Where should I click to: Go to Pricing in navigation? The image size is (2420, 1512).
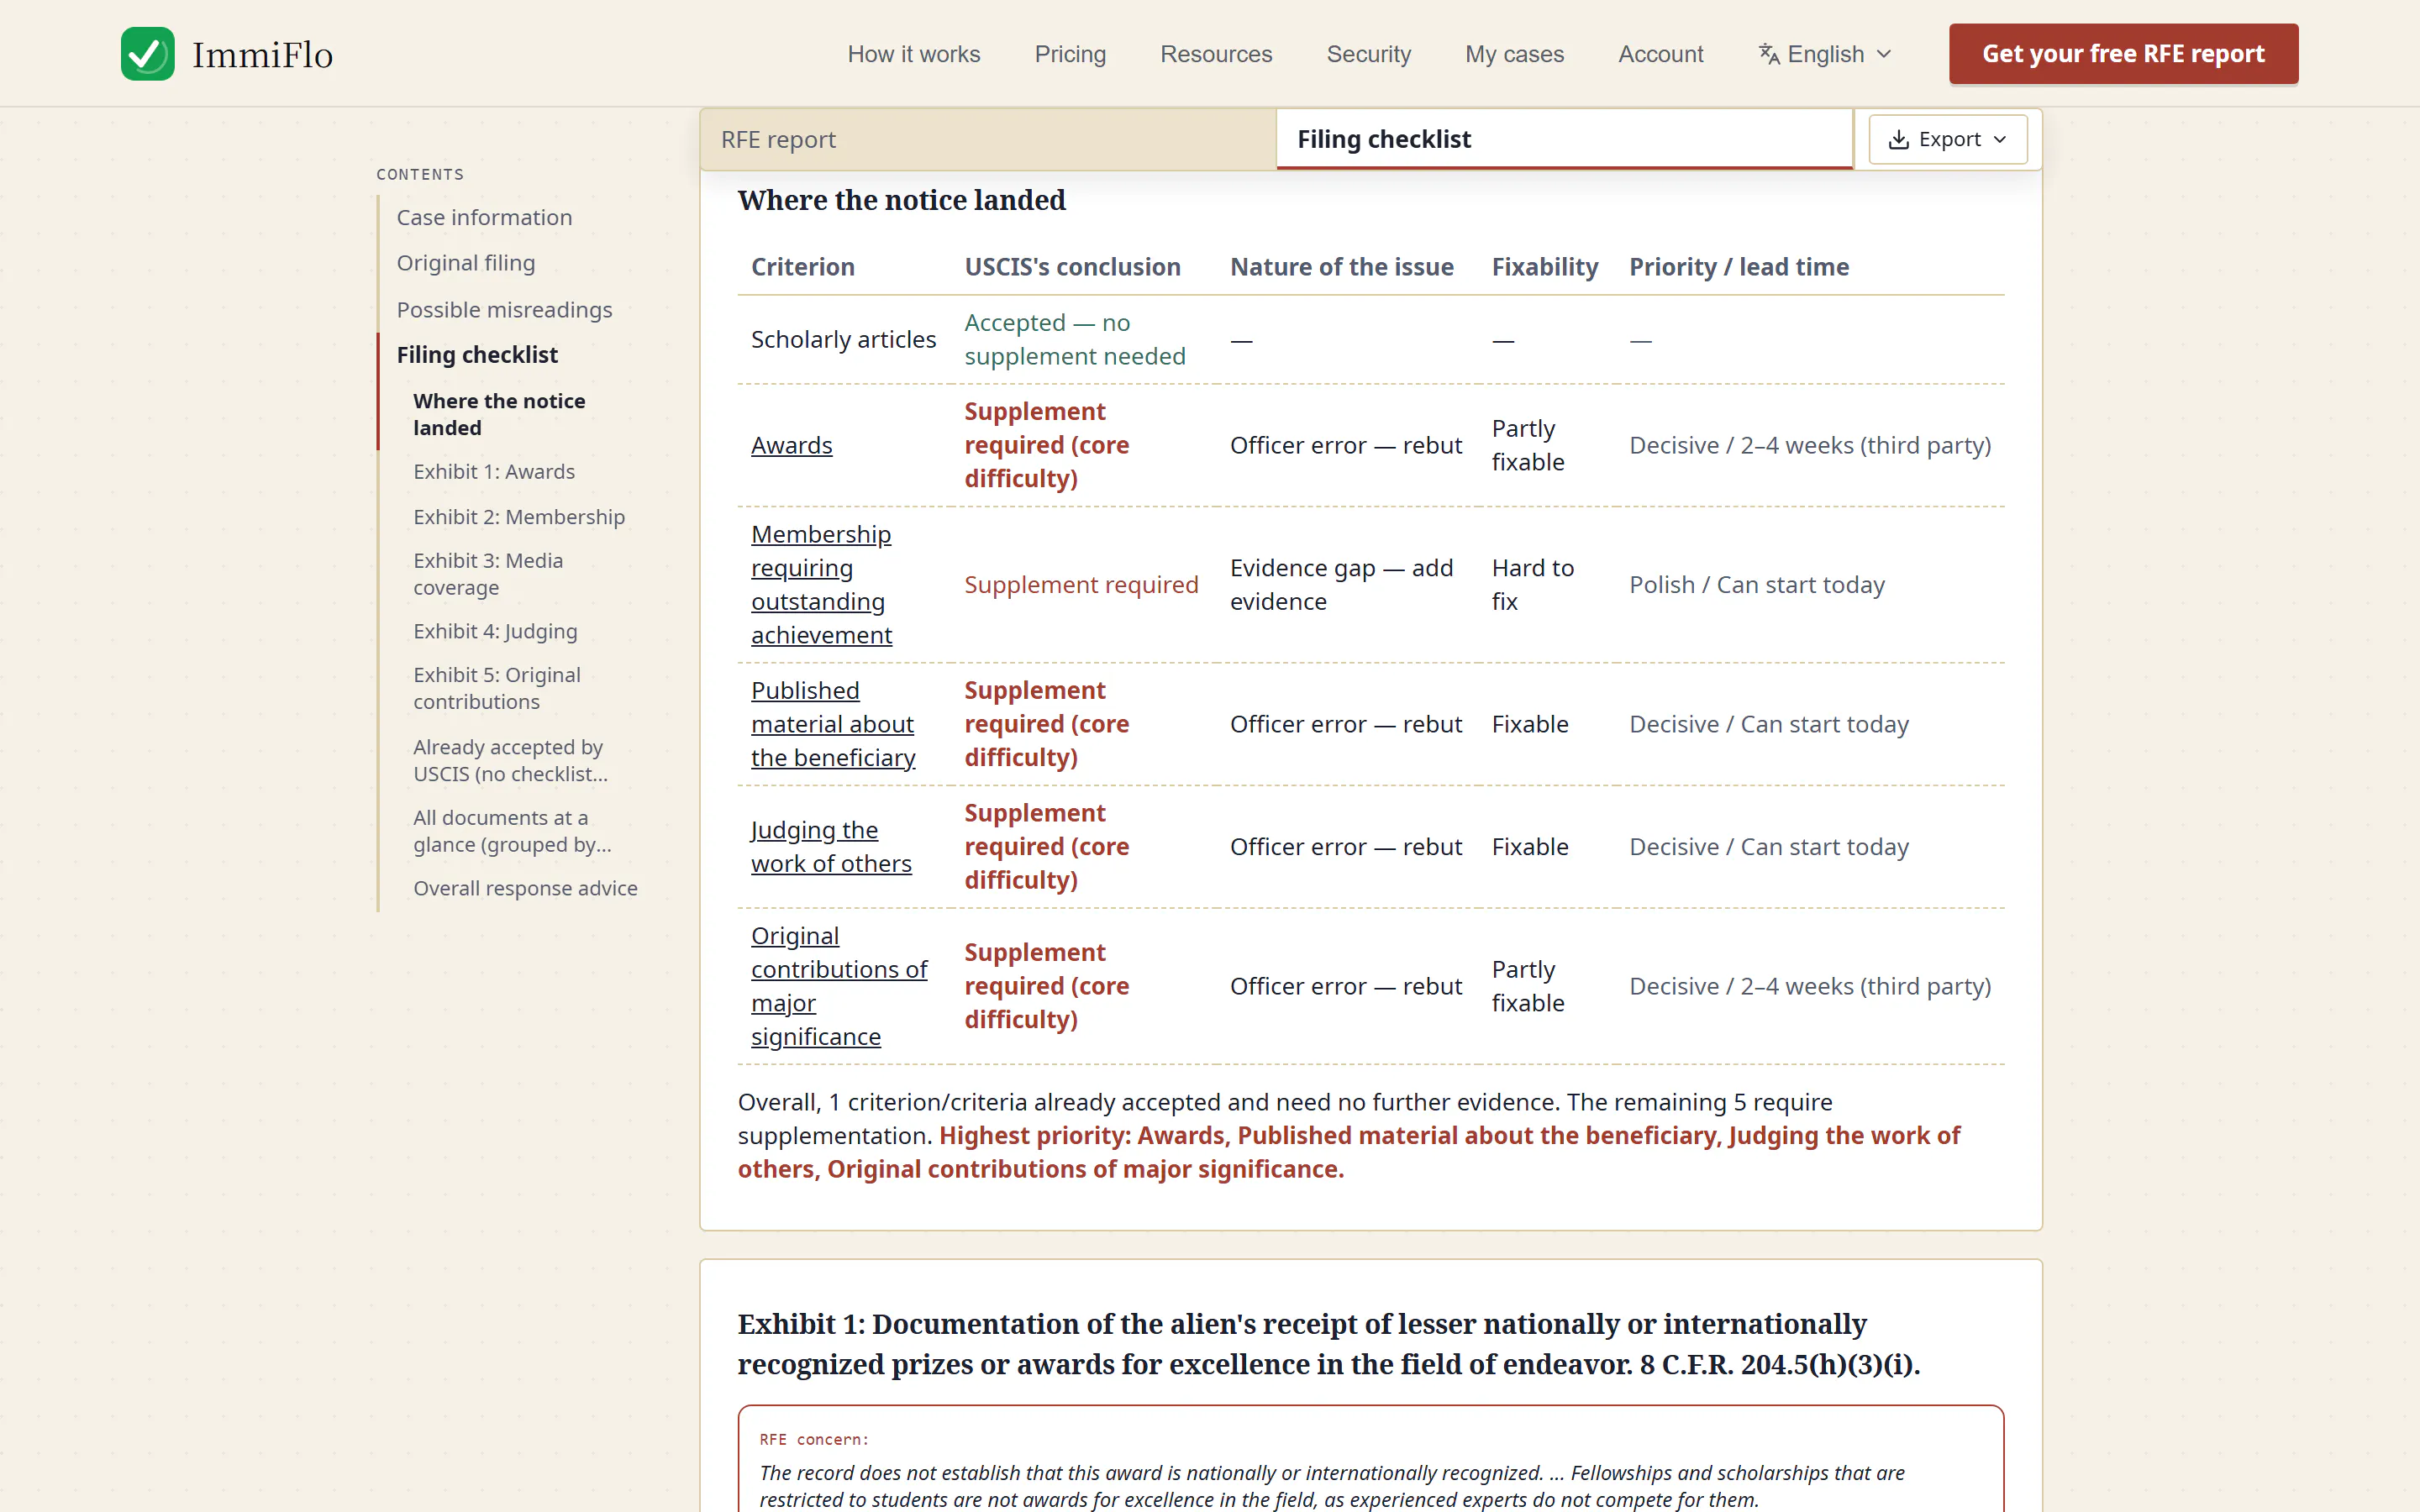[1070, 54]
